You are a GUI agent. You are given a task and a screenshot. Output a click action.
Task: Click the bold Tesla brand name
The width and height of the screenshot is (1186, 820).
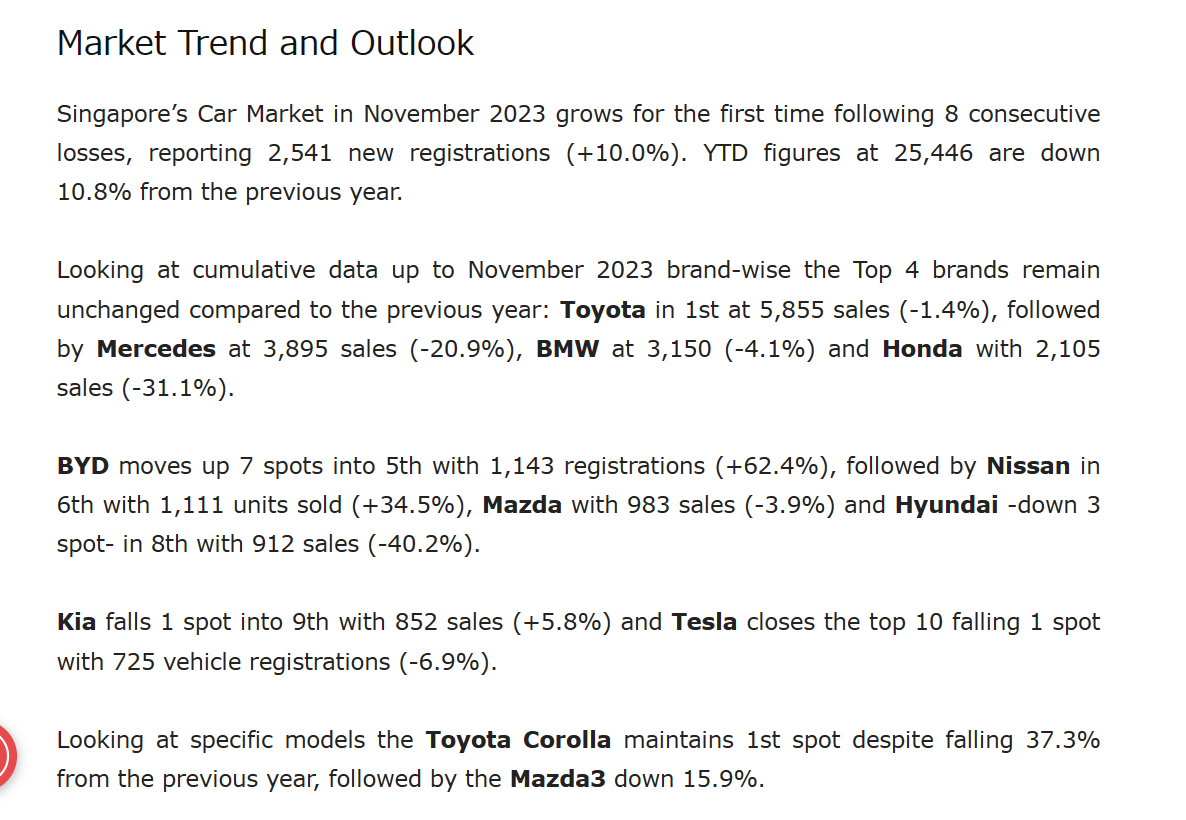[x=704, y=622]
